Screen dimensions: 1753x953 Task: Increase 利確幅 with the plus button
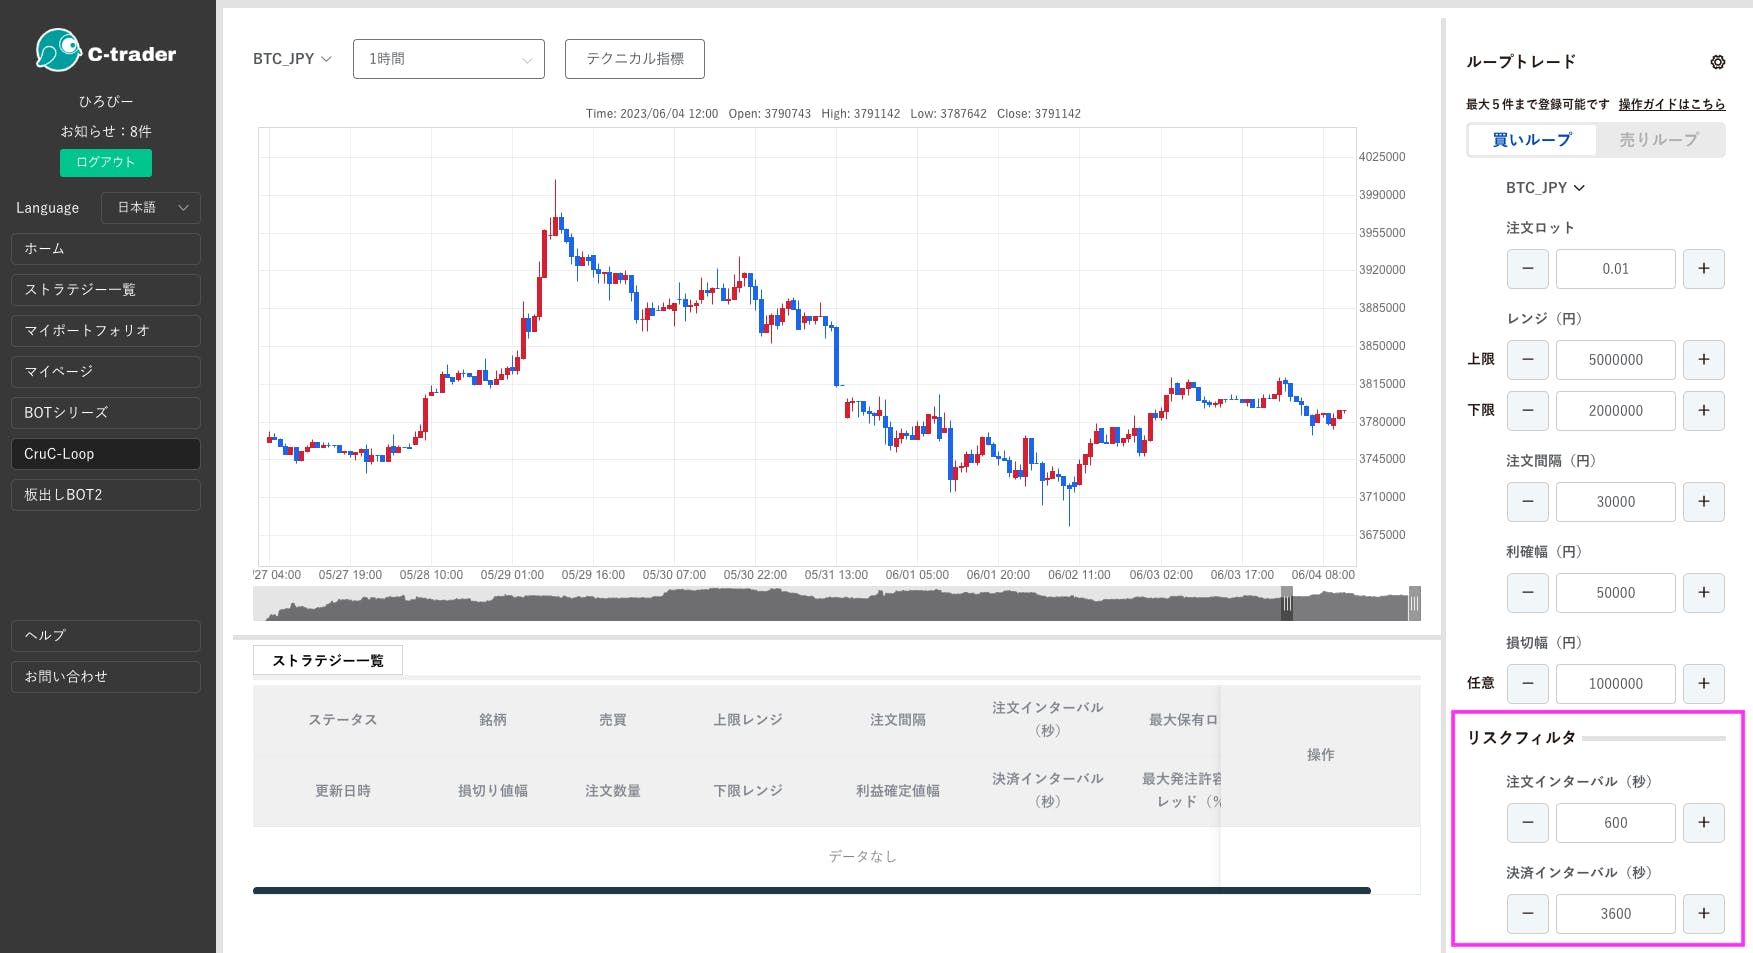1703,592
